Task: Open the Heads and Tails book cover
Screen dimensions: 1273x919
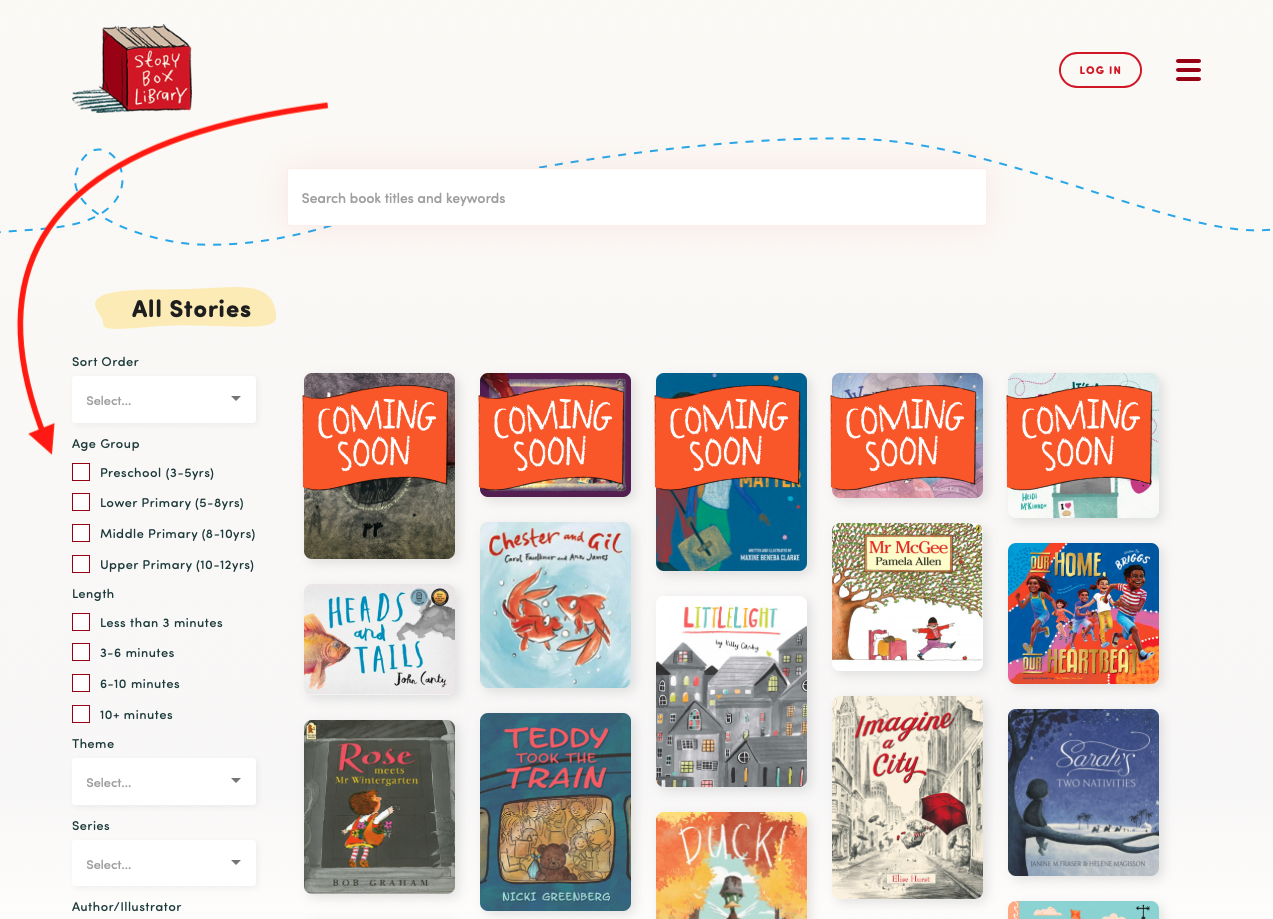Action: click(379, 640)
